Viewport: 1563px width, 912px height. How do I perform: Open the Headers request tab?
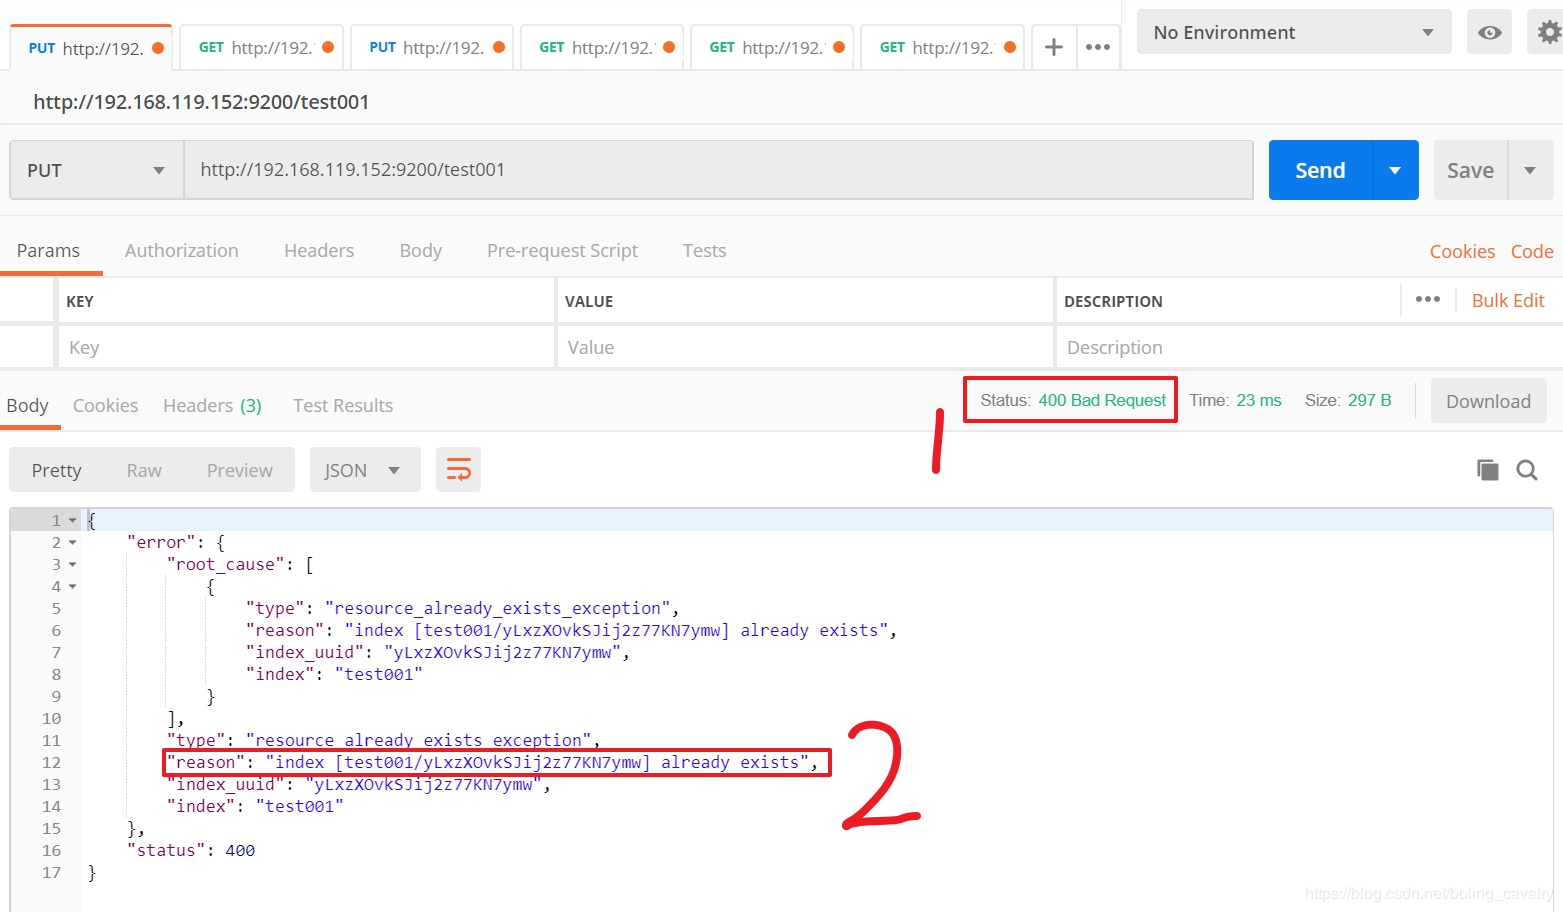coord(319,250)
